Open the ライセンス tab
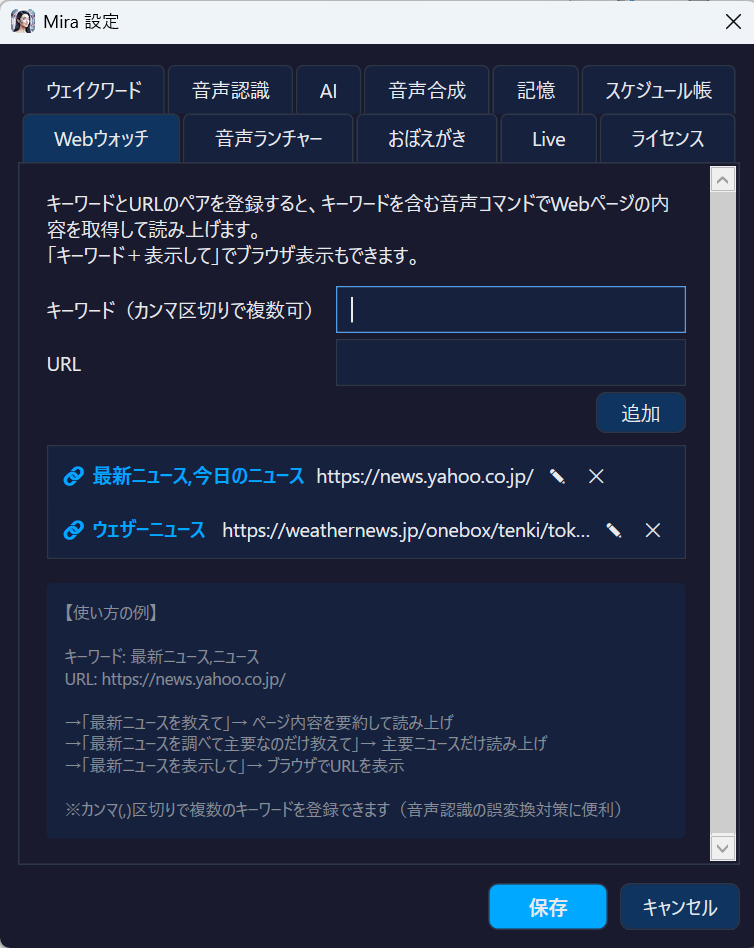 pos(668,138)
